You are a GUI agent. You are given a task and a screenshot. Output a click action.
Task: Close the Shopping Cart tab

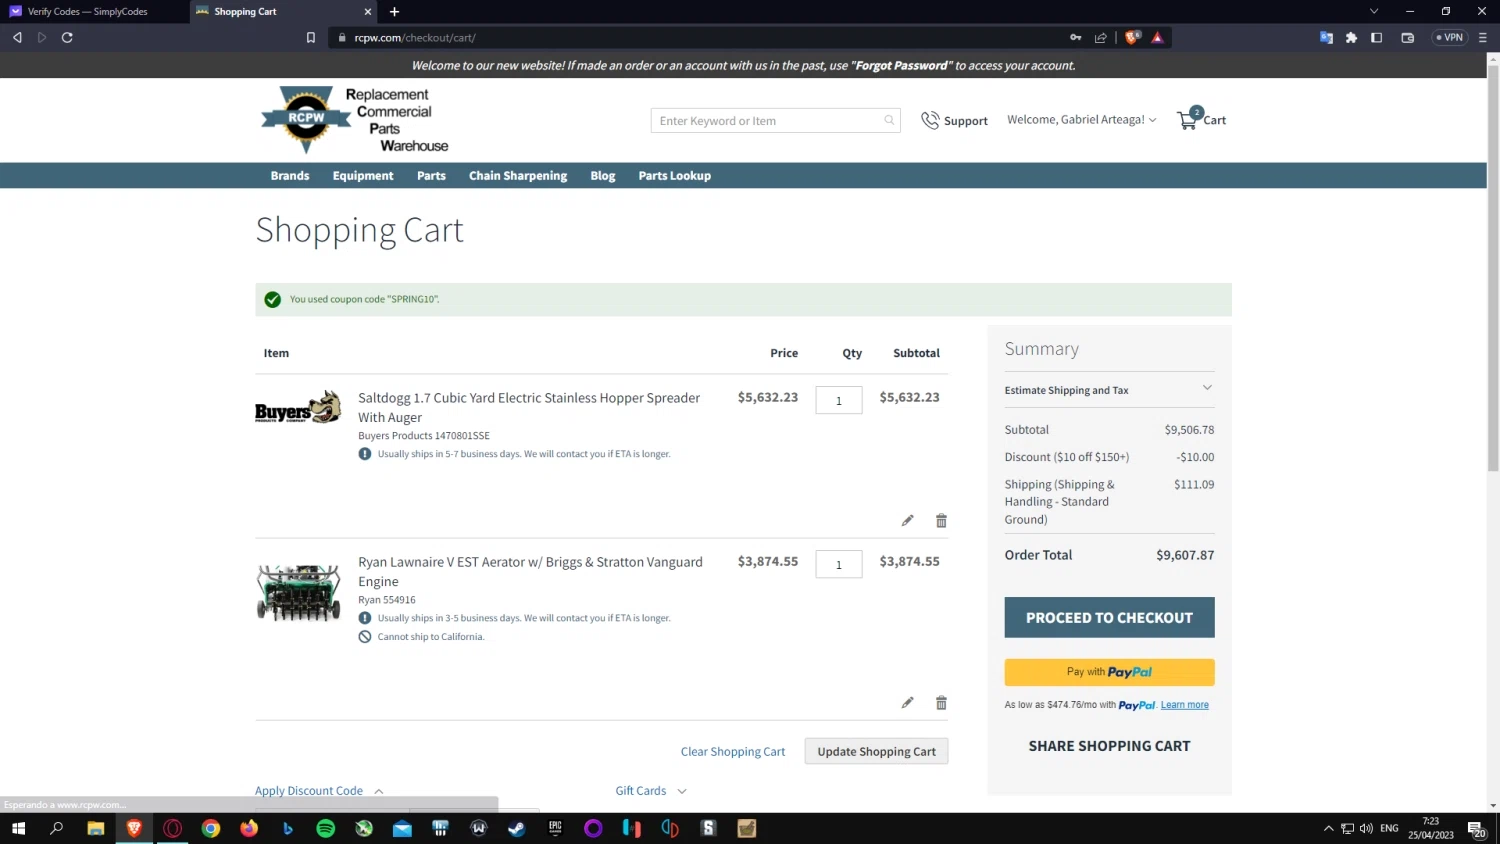(368, 11)
